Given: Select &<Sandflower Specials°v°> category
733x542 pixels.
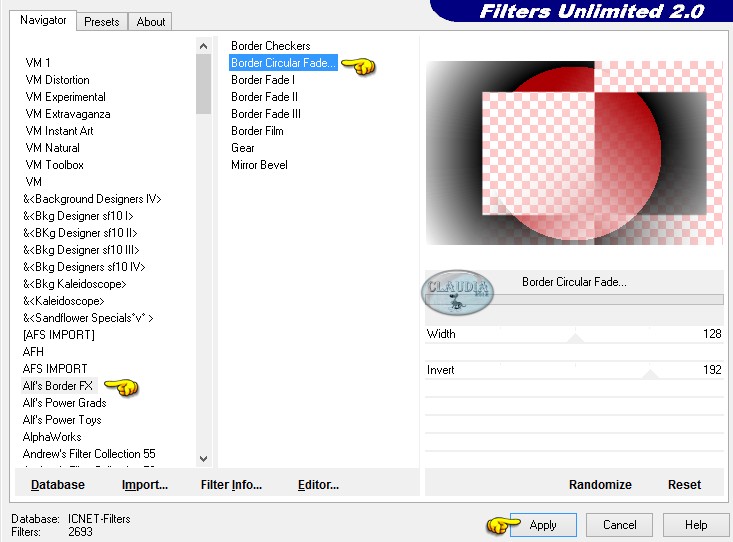Looking at the screenshot, I should [88, 318].
